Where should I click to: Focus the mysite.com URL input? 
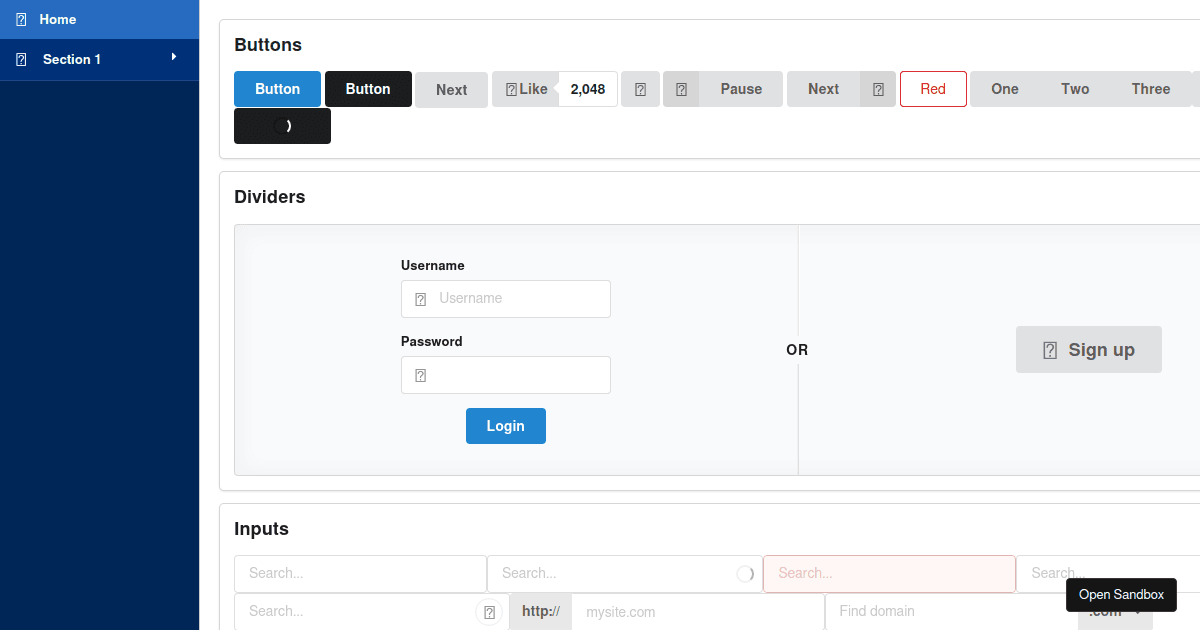point(698,612)
